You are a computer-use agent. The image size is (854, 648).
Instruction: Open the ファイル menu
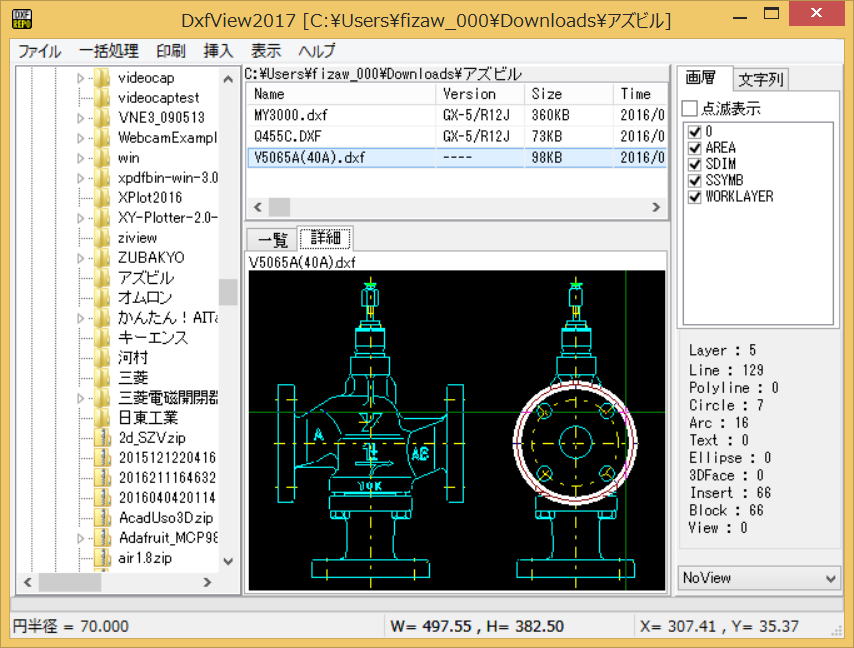point(39,51)
